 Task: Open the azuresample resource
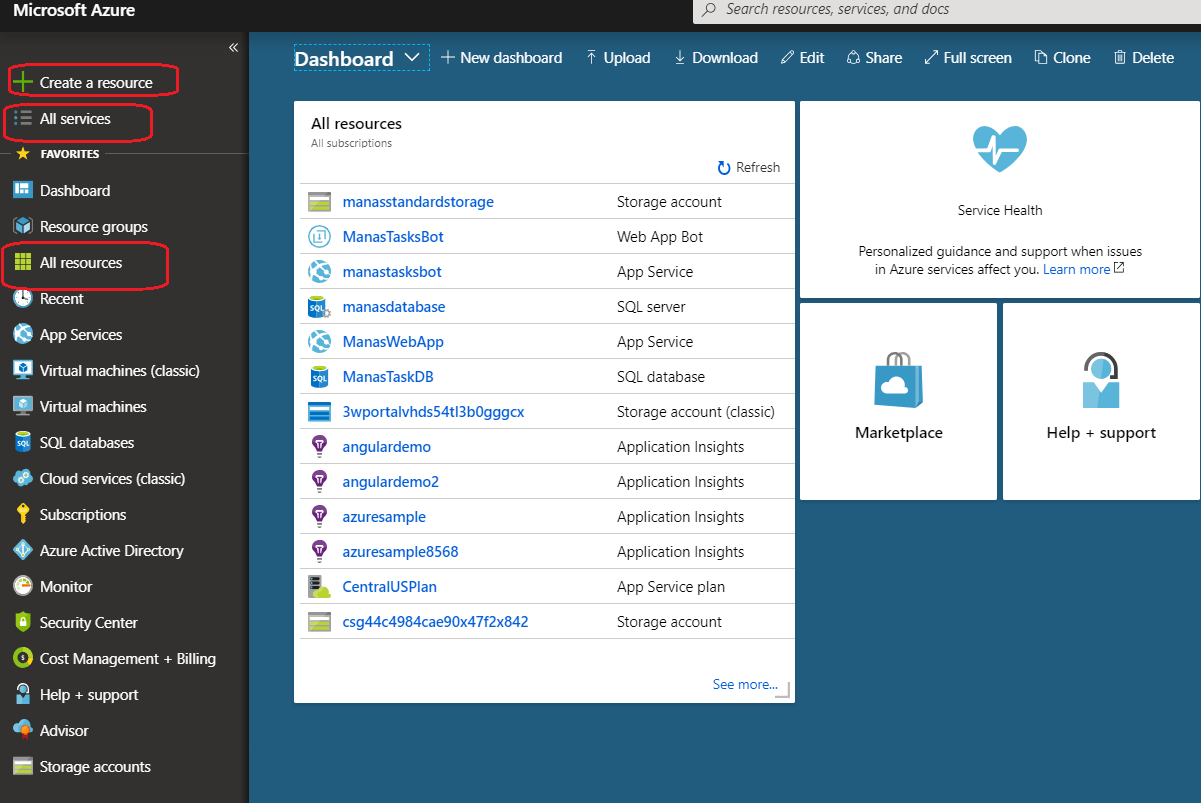[384, 517]
